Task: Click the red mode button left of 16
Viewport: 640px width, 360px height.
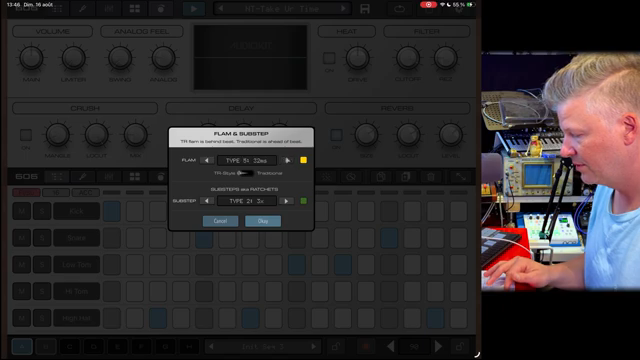Action: (26, 192)
